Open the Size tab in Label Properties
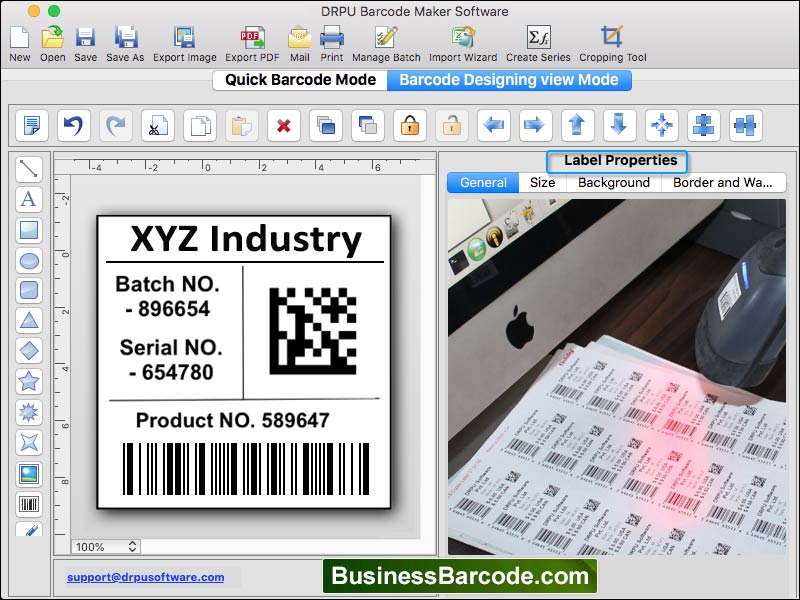Viewport: 800px width, 600px height. click(x=541, y=183)
